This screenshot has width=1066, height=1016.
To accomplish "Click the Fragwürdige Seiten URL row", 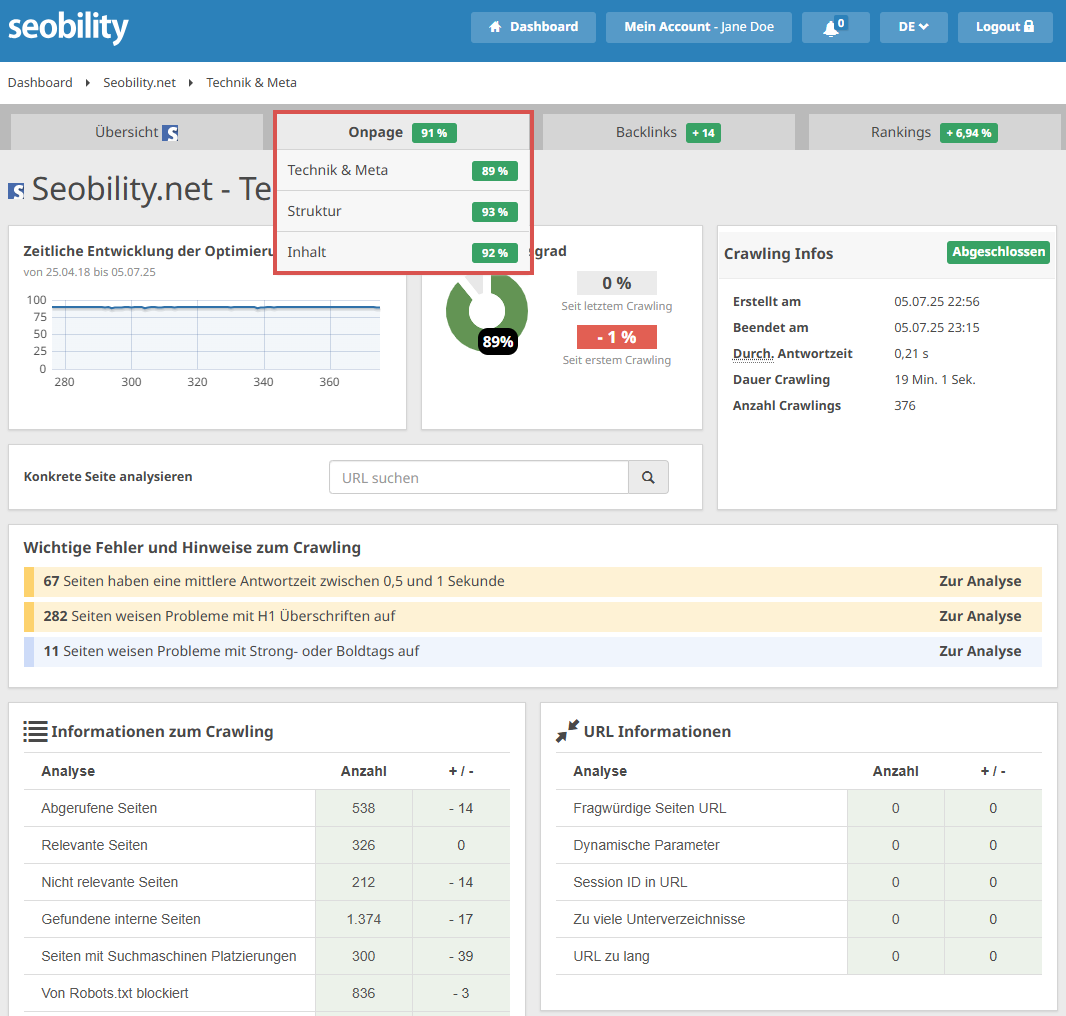I will (x=799, y=808).
